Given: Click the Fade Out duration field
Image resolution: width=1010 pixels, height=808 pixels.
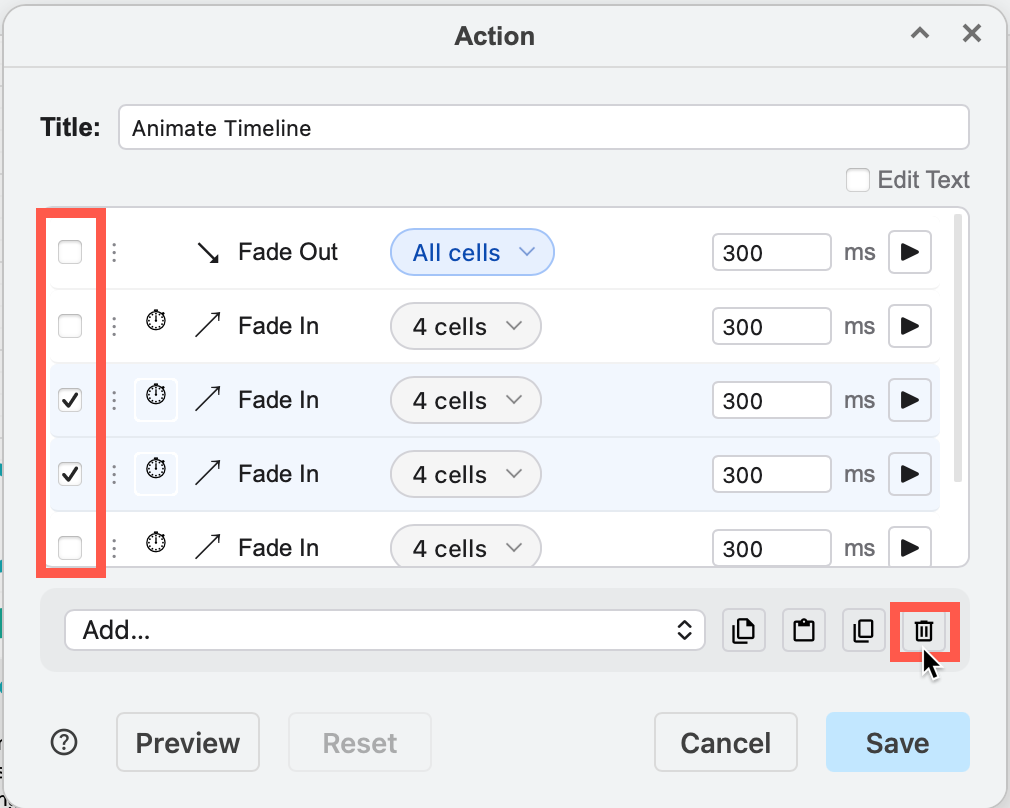Looking at the screenshot, I should (772, 252).
